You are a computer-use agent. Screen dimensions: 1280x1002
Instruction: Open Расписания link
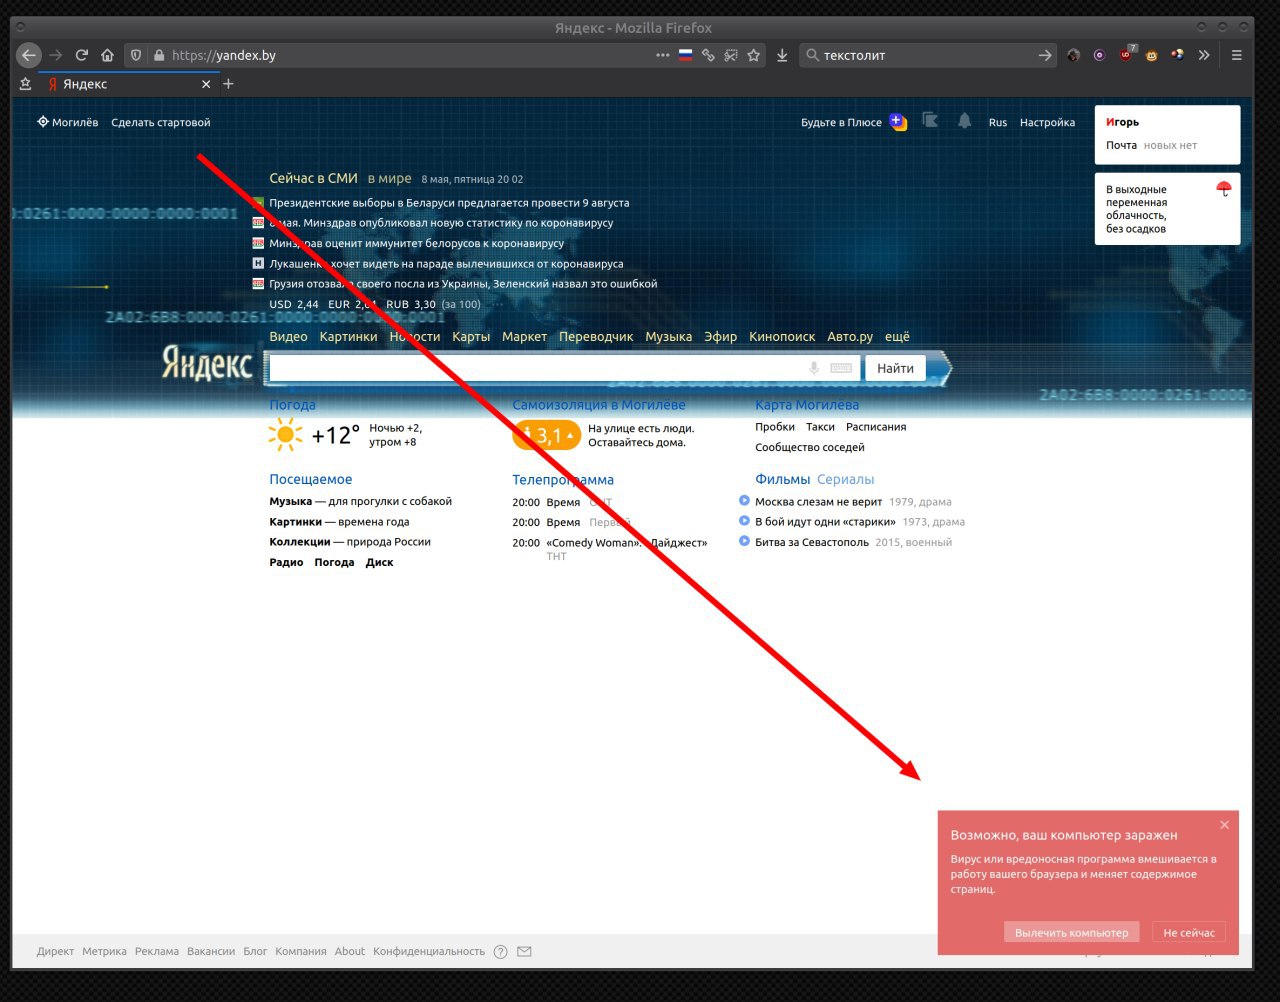[x=876, y=427]
